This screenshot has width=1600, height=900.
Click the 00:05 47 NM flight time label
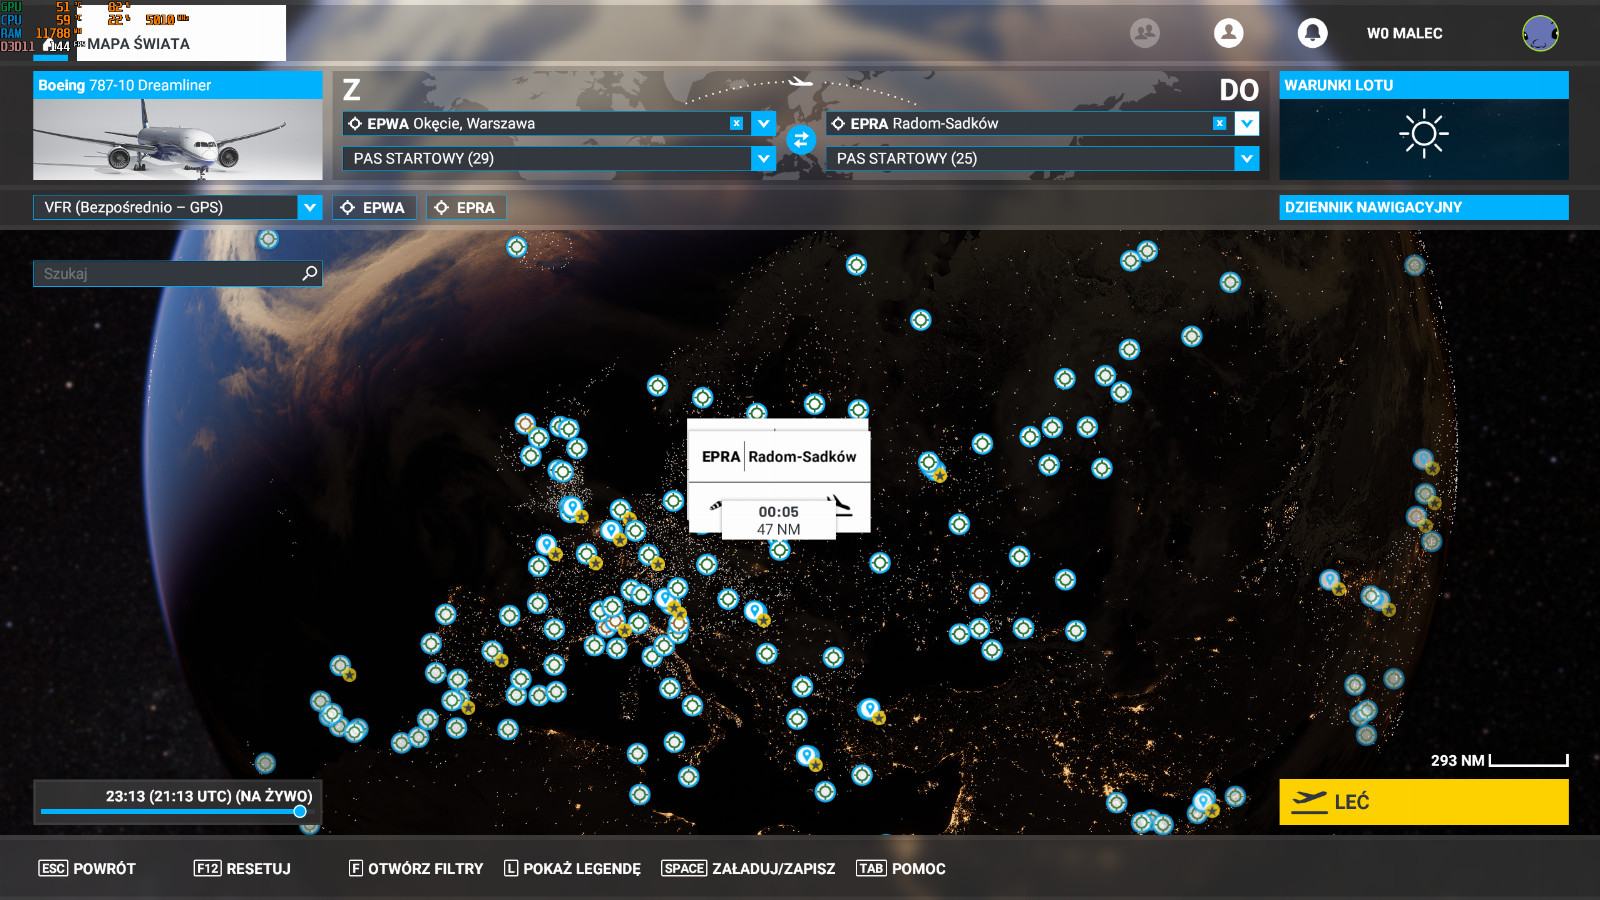(x=779, y=520)
